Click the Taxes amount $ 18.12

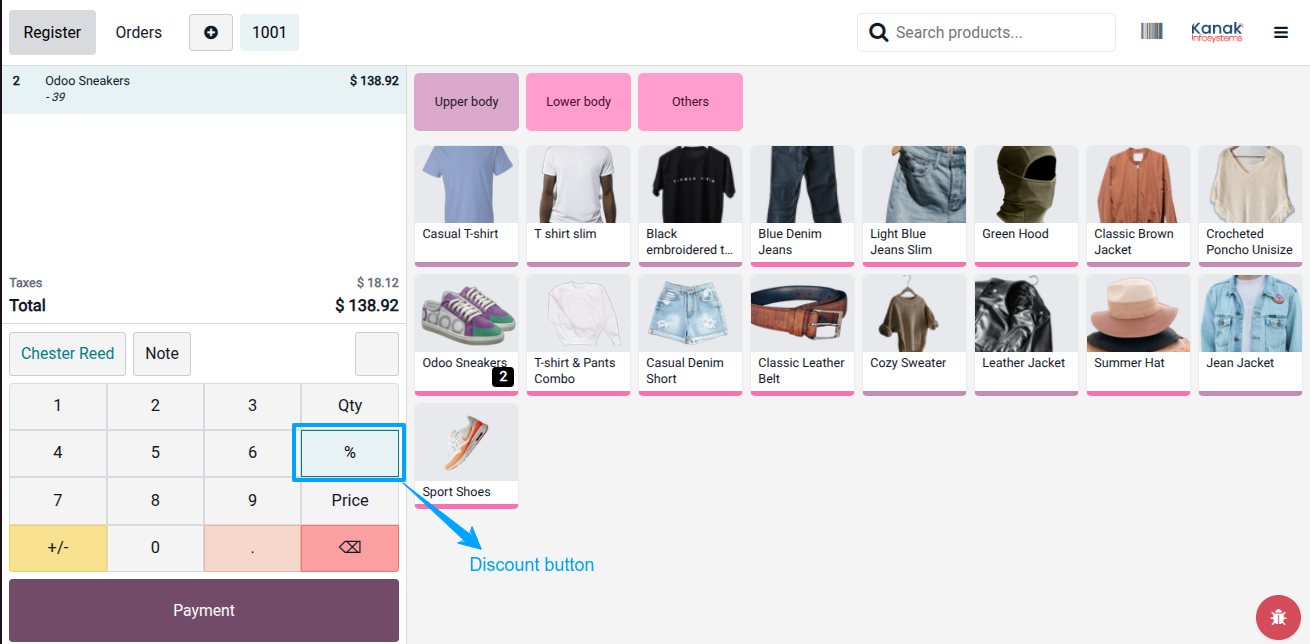click(378, 283)
